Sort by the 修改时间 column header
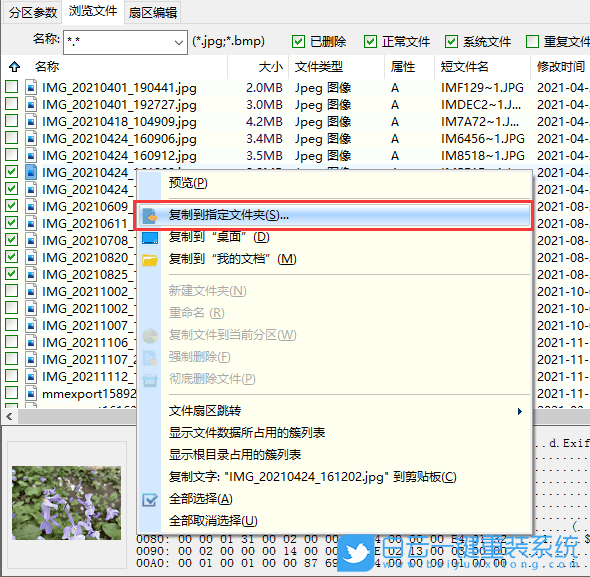 pos(560,67)
